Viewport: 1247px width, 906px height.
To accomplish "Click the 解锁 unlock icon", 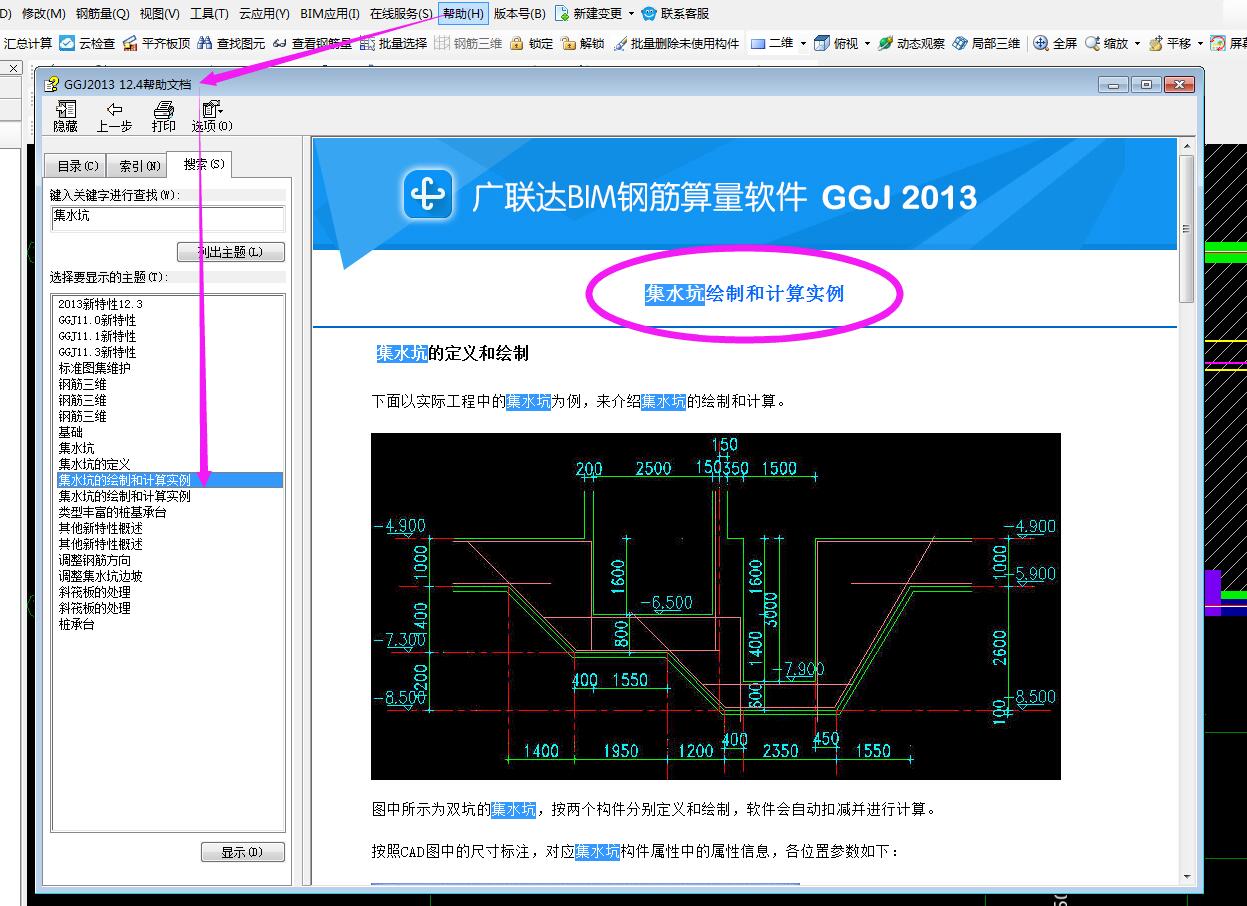I will tap(582, 43).
